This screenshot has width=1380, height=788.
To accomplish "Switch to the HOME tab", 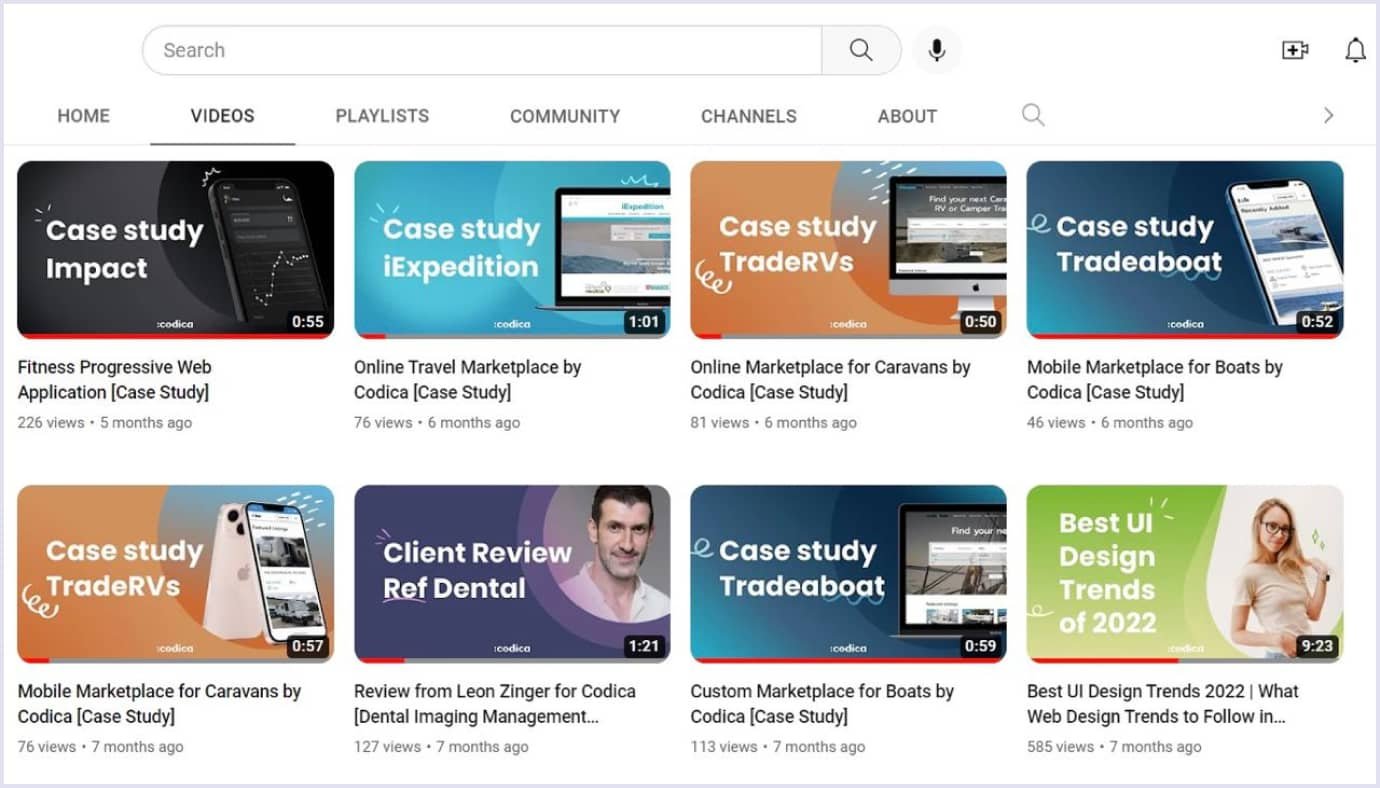I will click(x=83, y=116).
